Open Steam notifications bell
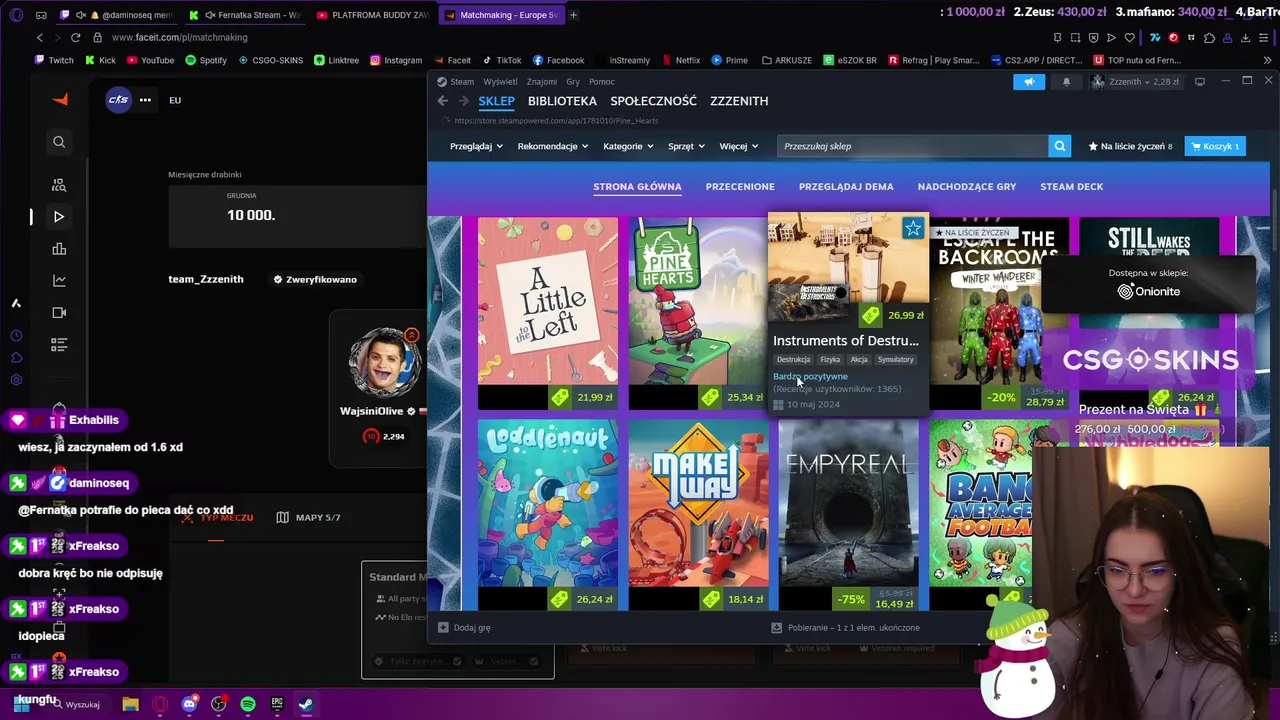Screen dimensions: 1280x720 [x=1066, y=82]
